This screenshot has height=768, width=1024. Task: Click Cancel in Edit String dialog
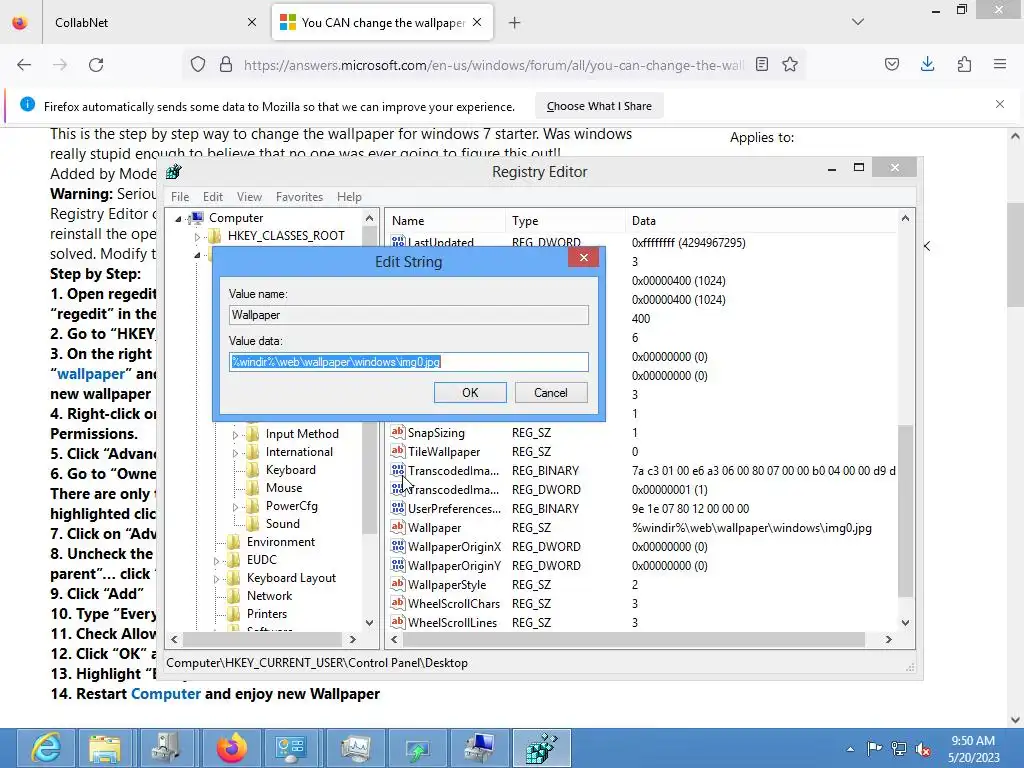point(551,392)
